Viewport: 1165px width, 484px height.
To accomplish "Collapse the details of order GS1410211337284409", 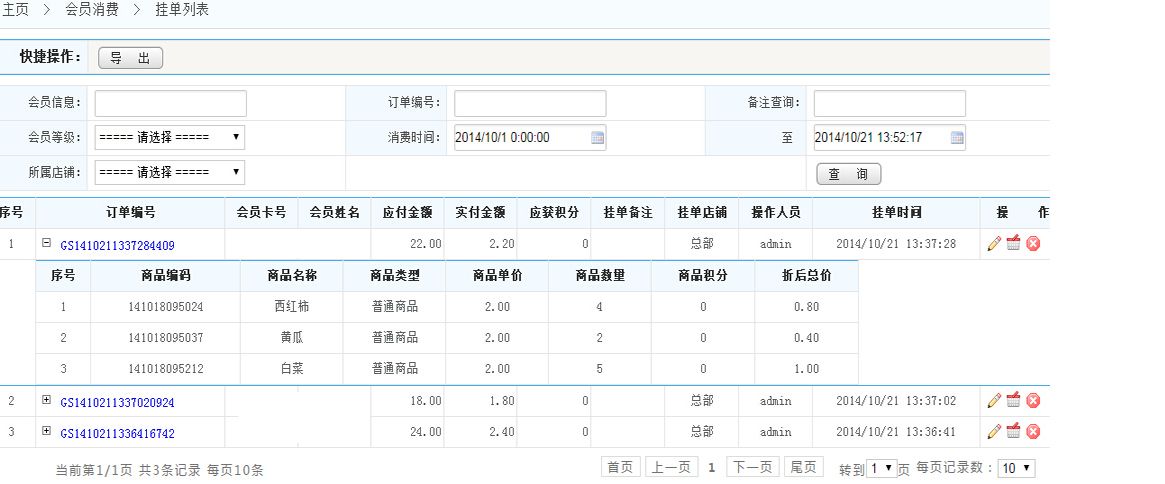I will (x=46, y=243).
